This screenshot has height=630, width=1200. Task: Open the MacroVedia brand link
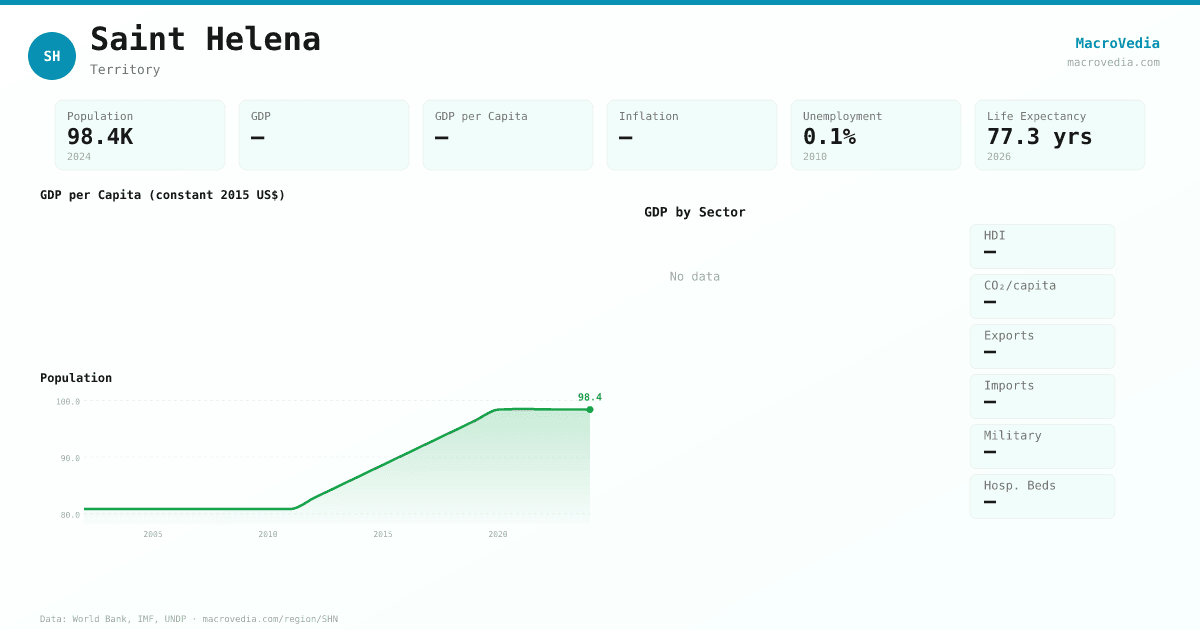coord(1117,43)
